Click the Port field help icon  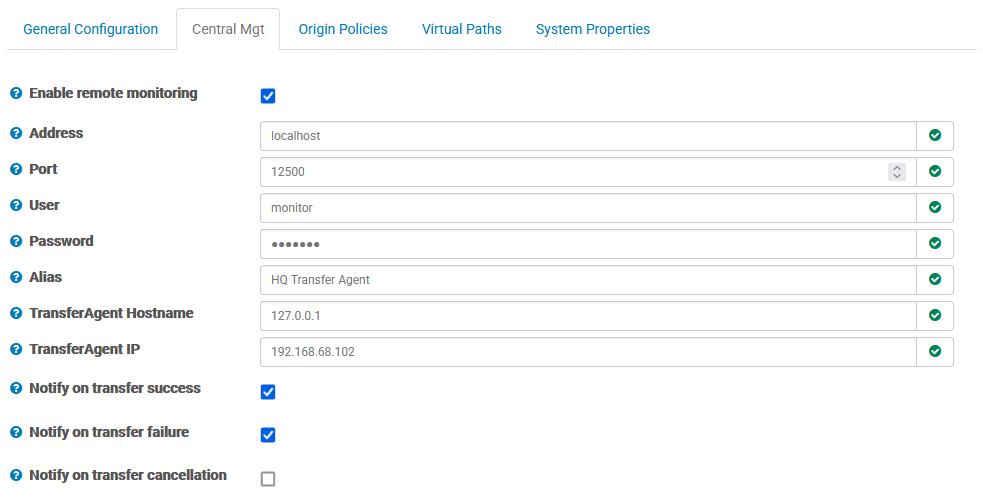tap(16, 170)
